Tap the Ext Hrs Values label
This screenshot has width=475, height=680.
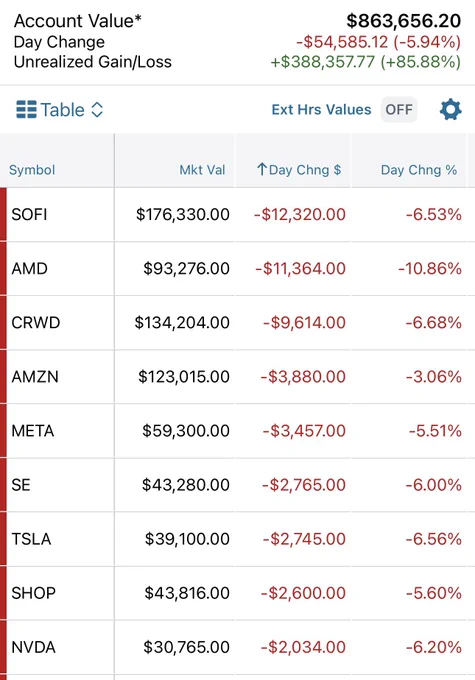pyautogui.click(x=321, y=110)
